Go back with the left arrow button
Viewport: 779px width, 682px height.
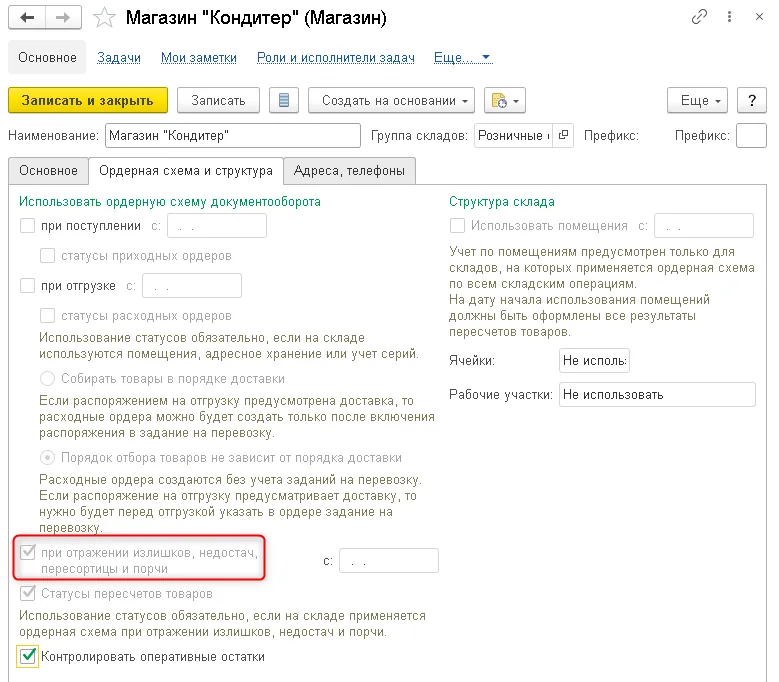tap(27, 18)
